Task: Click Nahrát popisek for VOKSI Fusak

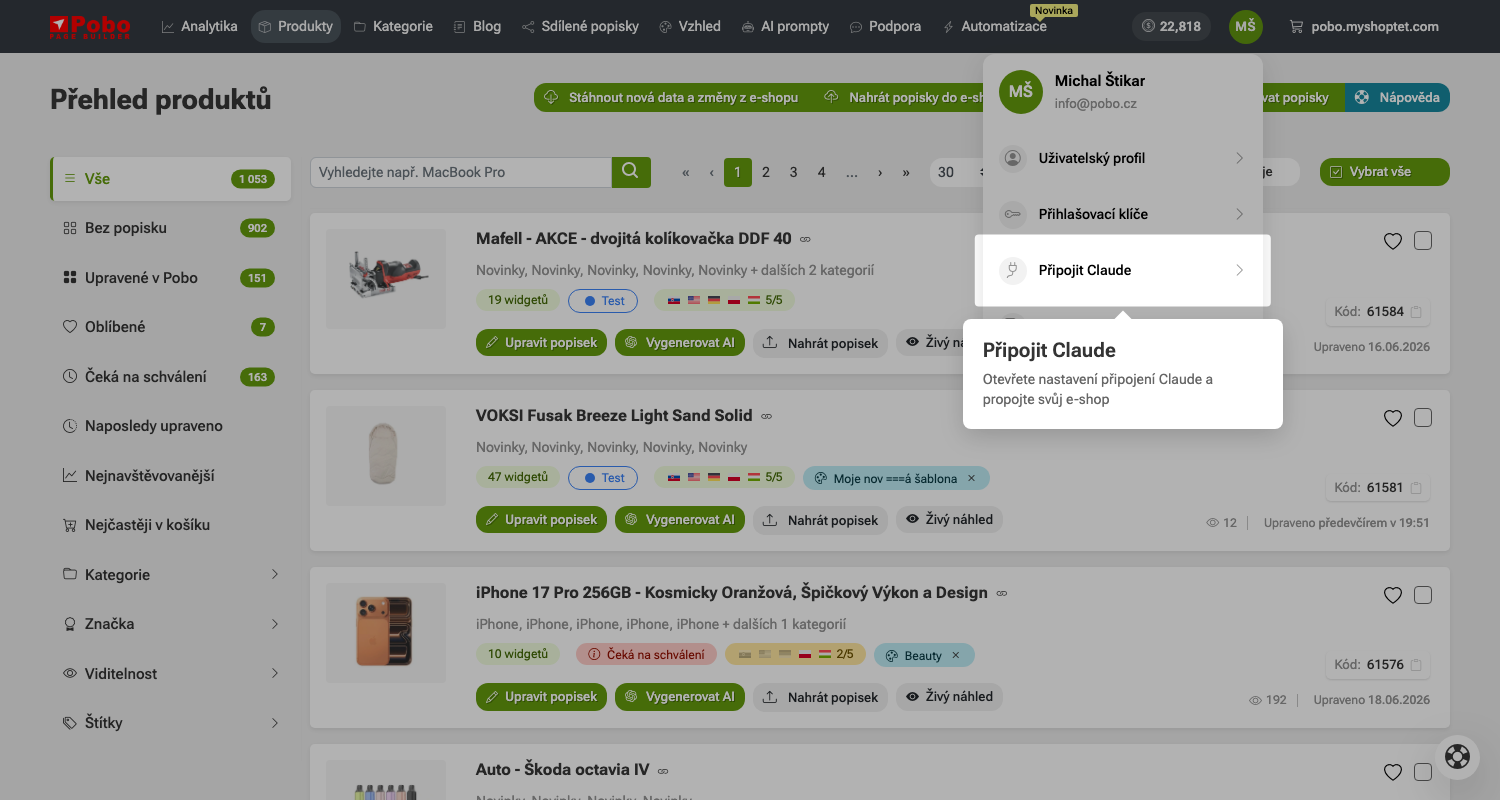Action: pos(820,520)
